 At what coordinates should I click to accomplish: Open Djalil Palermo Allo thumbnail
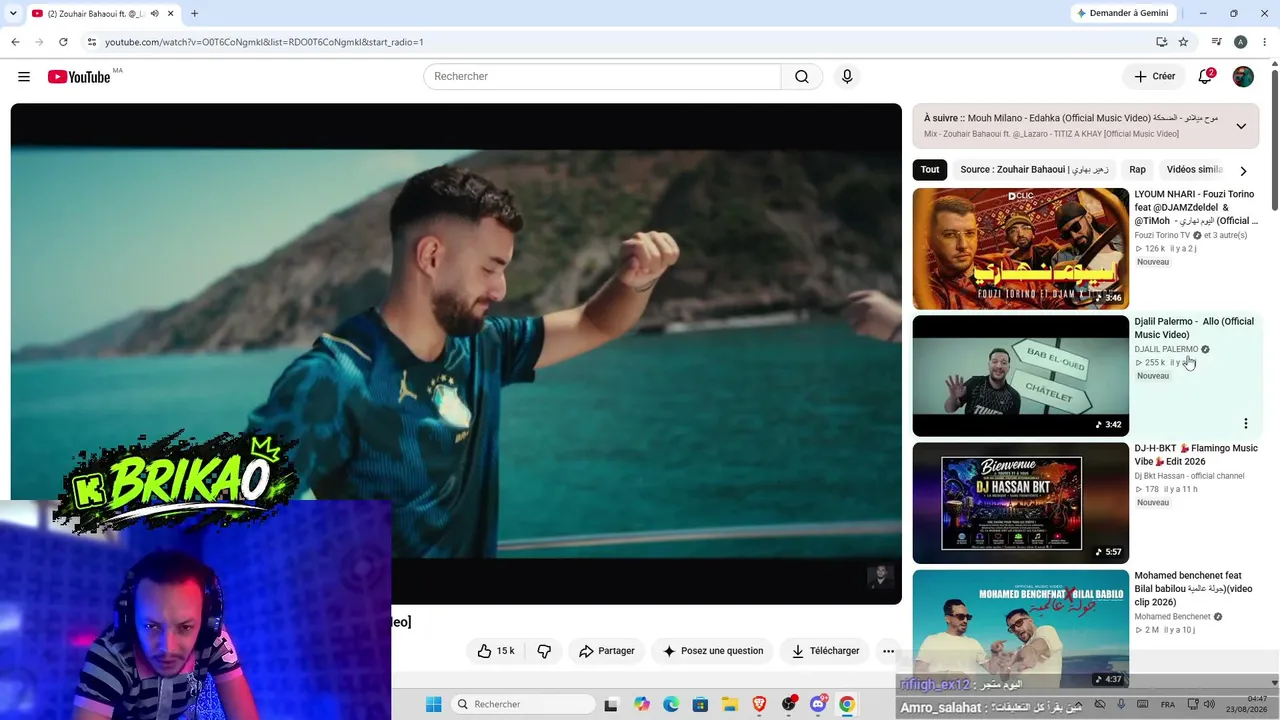point(1021,376)
